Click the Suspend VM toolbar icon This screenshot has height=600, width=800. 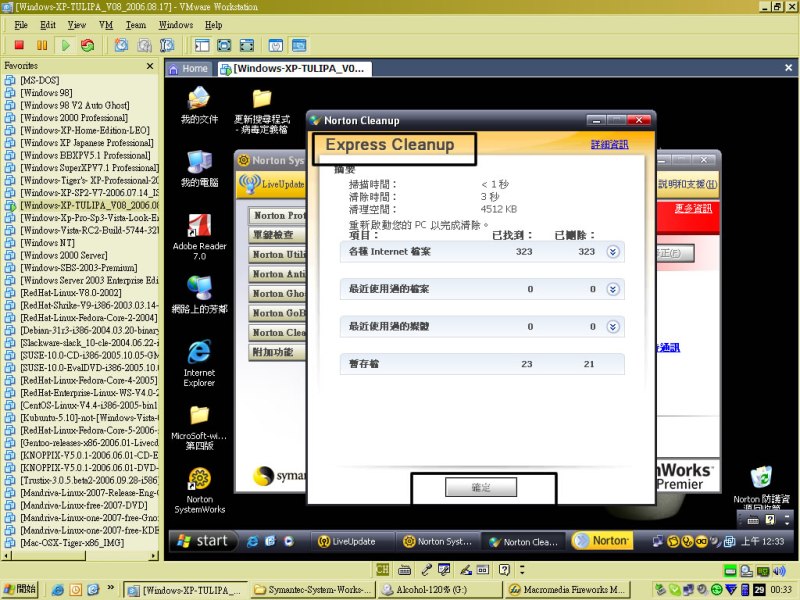[42, 45]
